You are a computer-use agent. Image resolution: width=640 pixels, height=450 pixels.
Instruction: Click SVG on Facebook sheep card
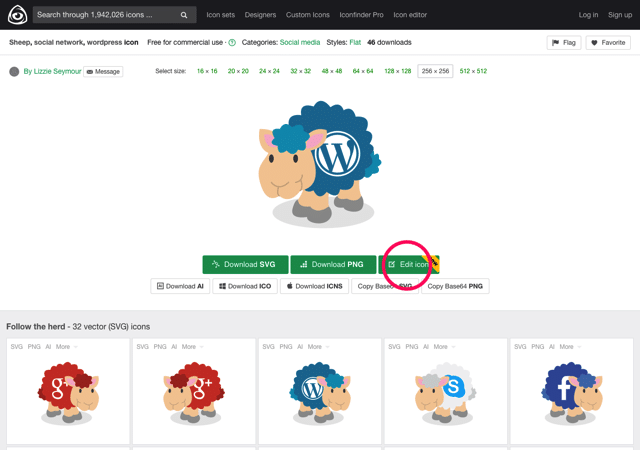click(x=520, y=347)
